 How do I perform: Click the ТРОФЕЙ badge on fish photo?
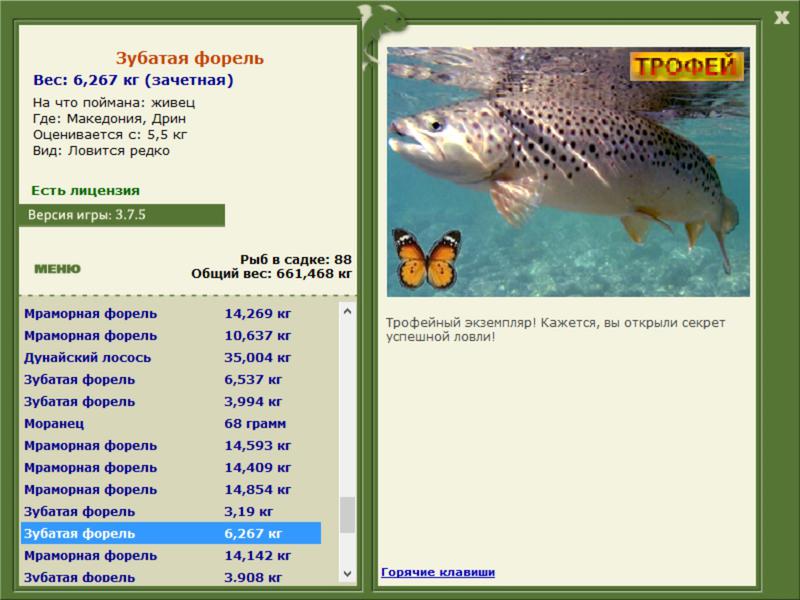click(x=687, y=66)
